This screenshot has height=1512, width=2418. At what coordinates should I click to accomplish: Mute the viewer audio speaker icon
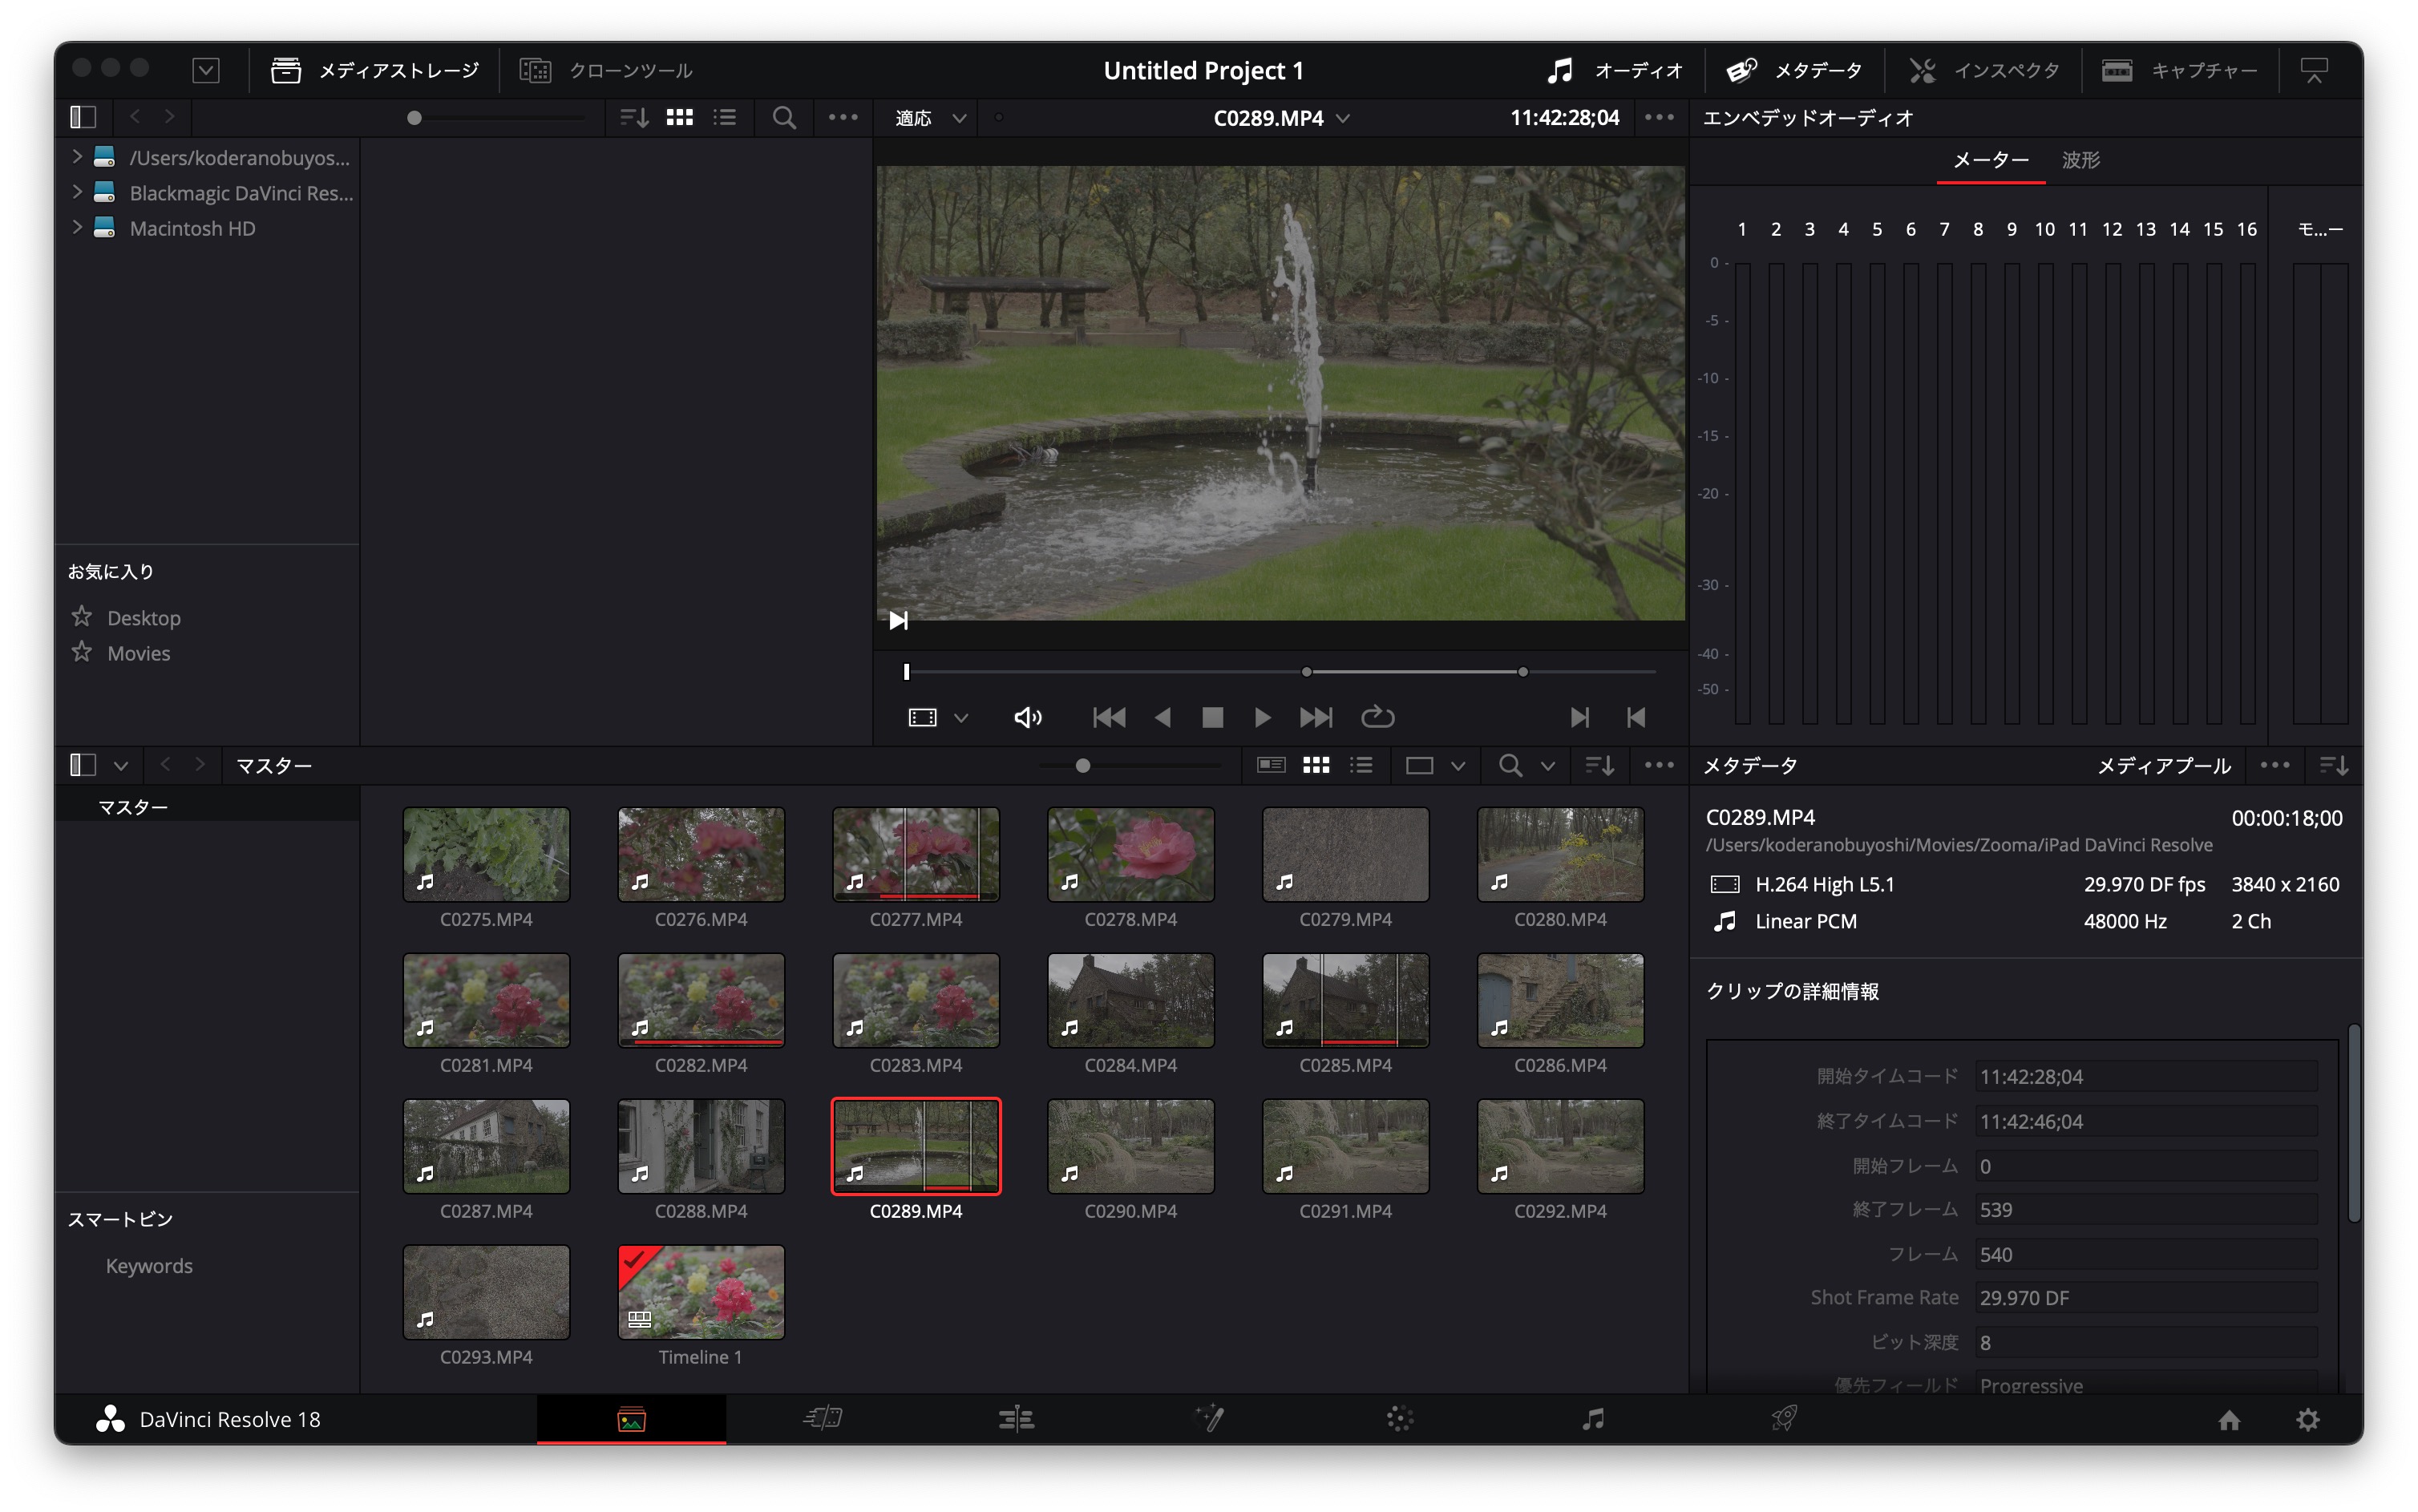[1027, 717]
